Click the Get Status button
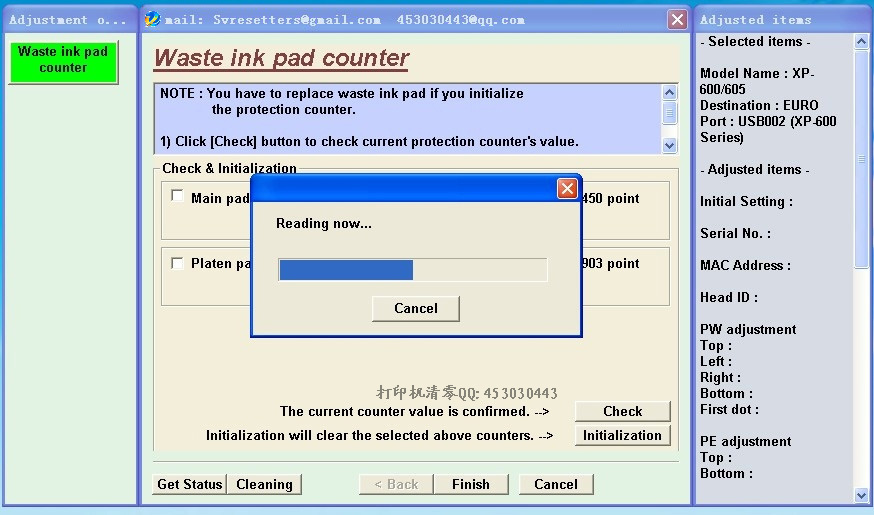The height and width of the screenshot is (515, 874). 190,484
